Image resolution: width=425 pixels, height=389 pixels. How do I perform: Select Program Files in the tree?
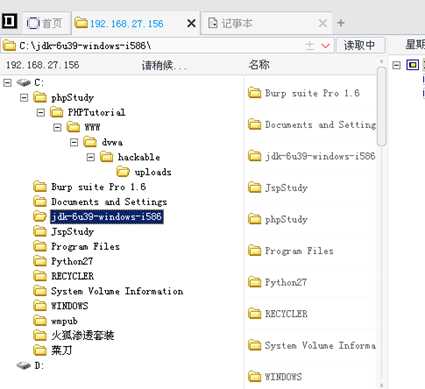(x=77, y=246)
